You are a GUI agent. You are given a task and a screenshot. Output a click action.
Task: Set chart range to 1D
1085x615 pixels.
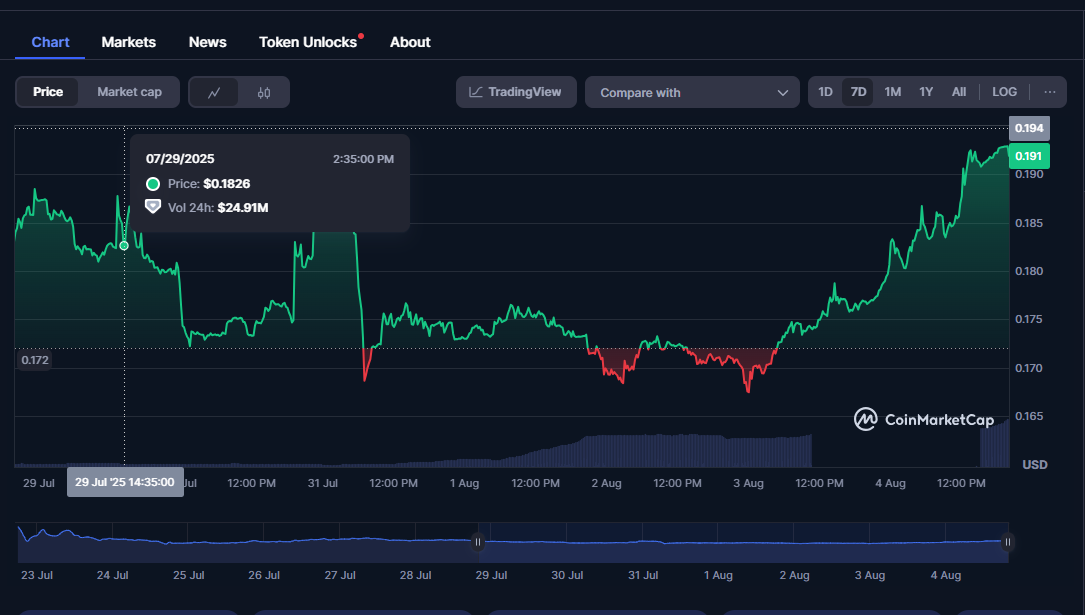tap(825, 92)
